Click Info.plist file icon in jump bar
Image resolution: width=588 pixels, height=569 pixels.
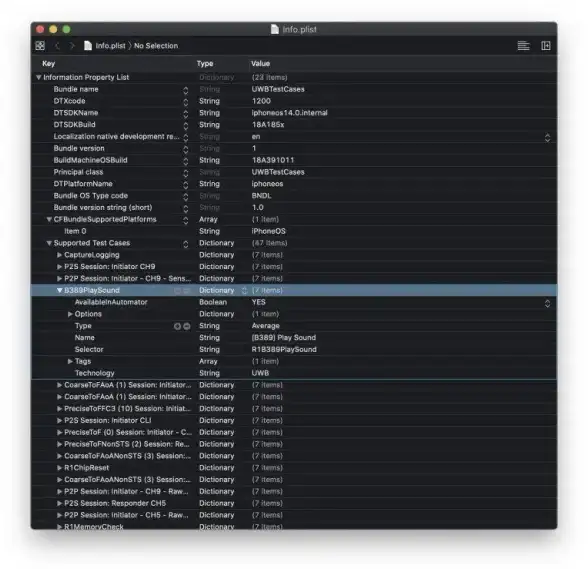[x=88, y=46]
